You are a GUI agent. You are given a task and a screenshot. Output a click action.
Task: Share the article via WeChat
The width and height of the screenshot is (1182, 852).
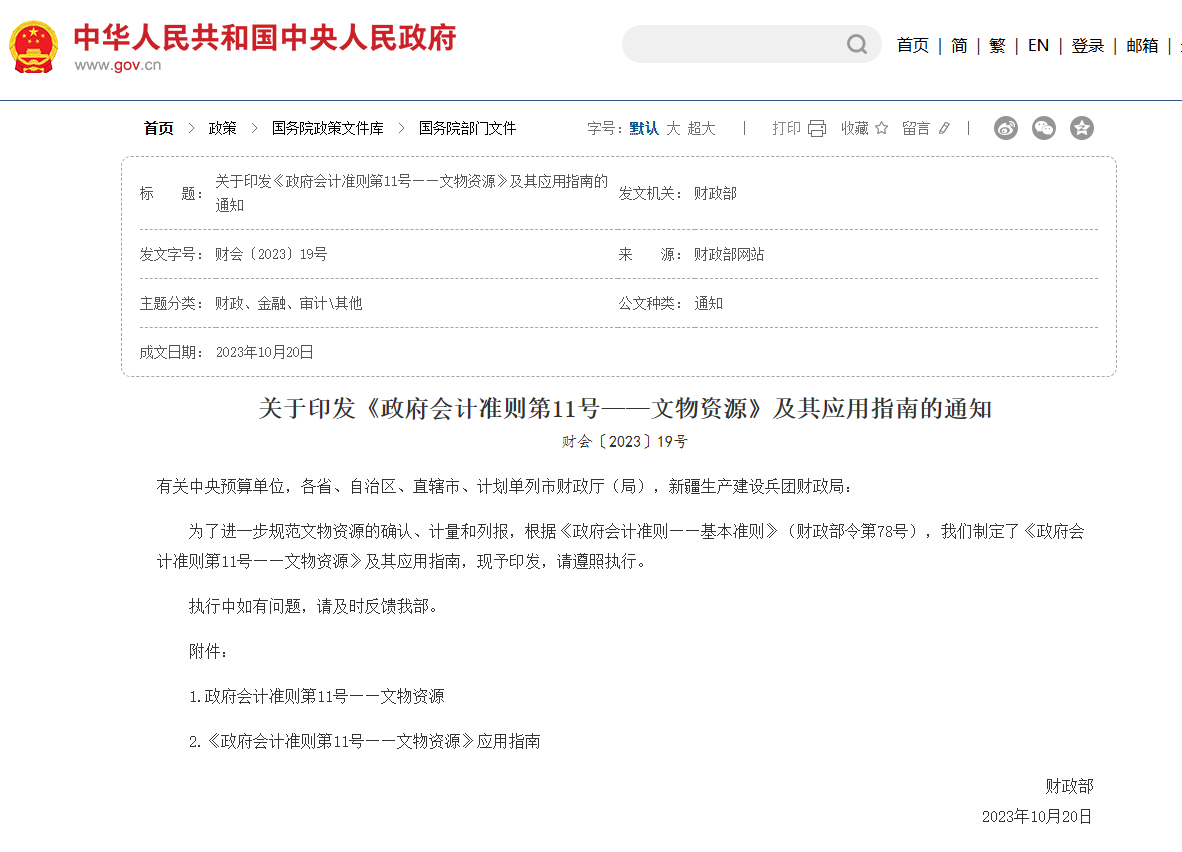click(1043, 128)
